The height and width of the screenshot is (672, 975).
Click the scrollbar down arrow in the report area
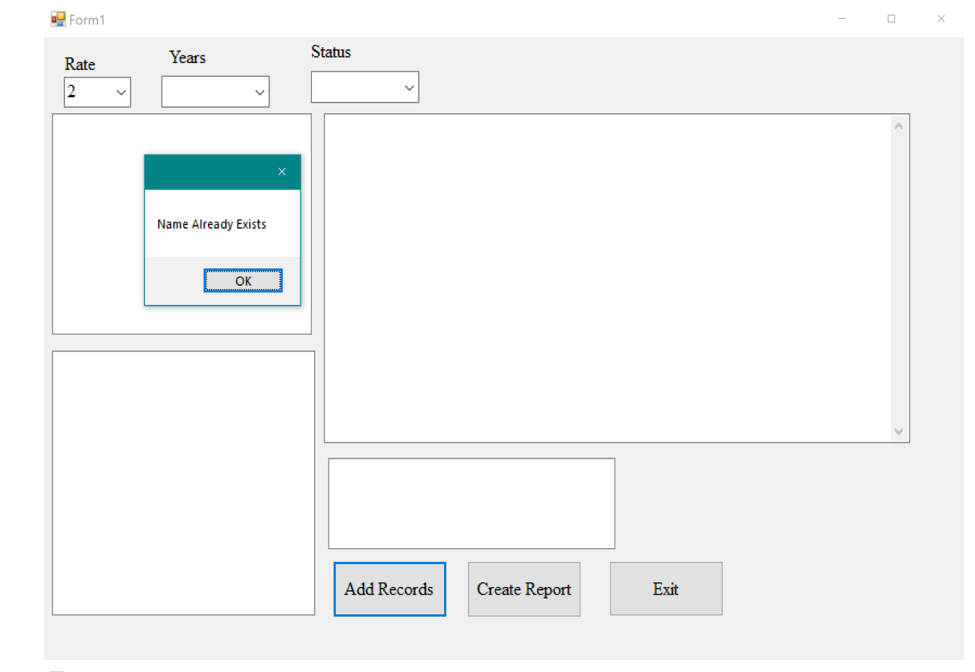[898, 429]
